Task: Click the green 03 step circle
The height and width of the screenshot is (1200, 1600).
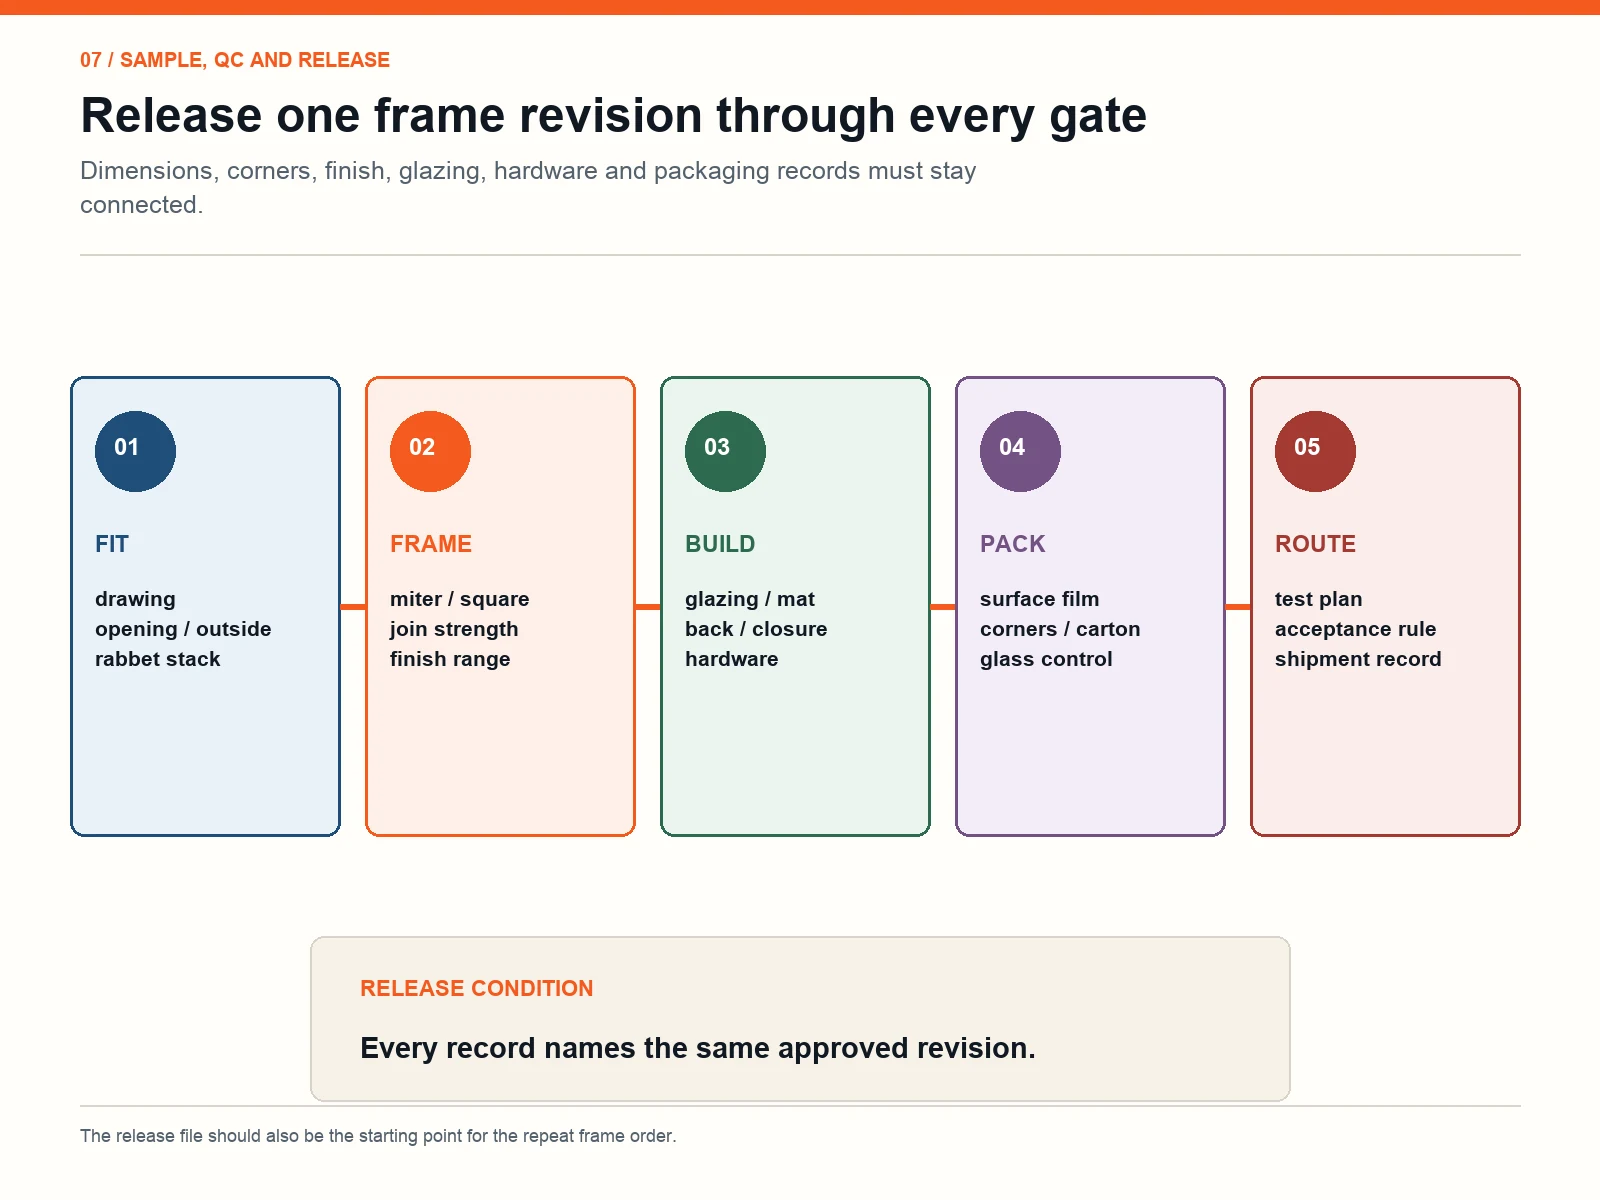Action: pyautogui.click(x=725, y=451)
